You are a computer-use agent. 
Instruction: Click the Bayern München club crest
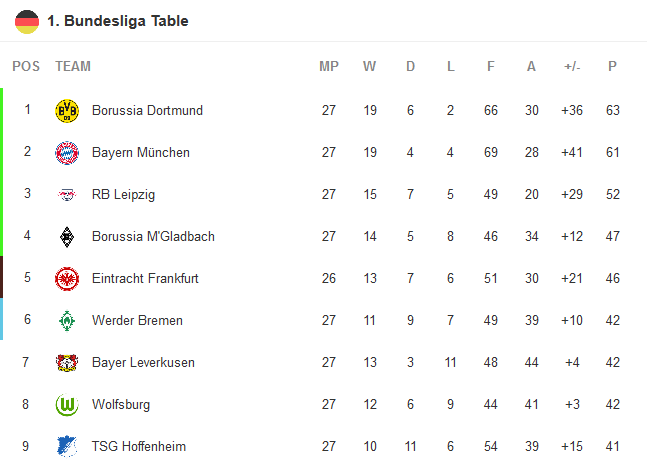[67, 152]
